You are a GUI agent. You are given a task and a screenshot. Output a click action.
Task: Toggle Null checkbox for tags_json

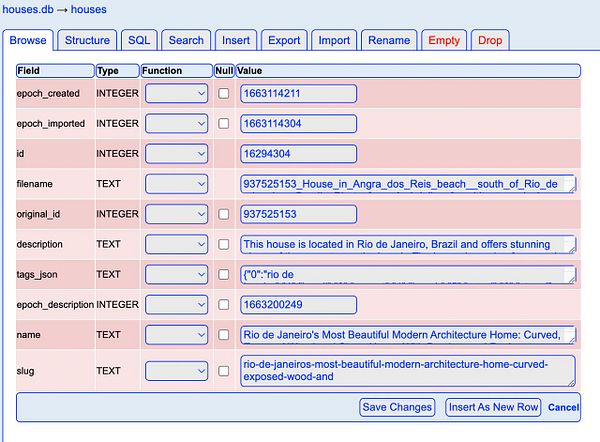(223, 274)
